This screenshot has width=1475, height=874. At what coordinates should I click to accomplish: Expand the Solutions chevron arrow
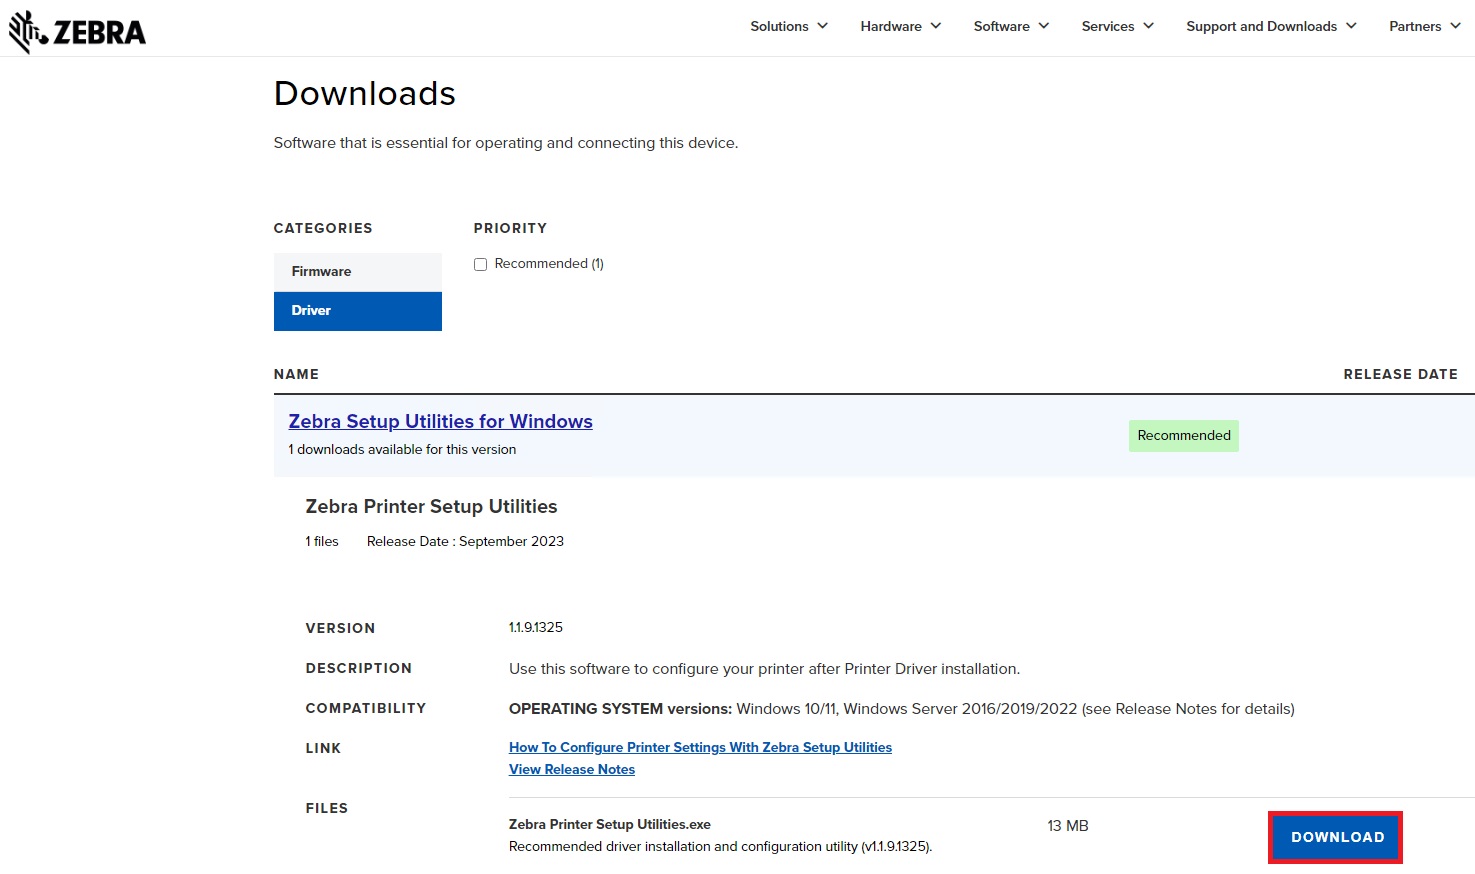(x=822, y=26)
